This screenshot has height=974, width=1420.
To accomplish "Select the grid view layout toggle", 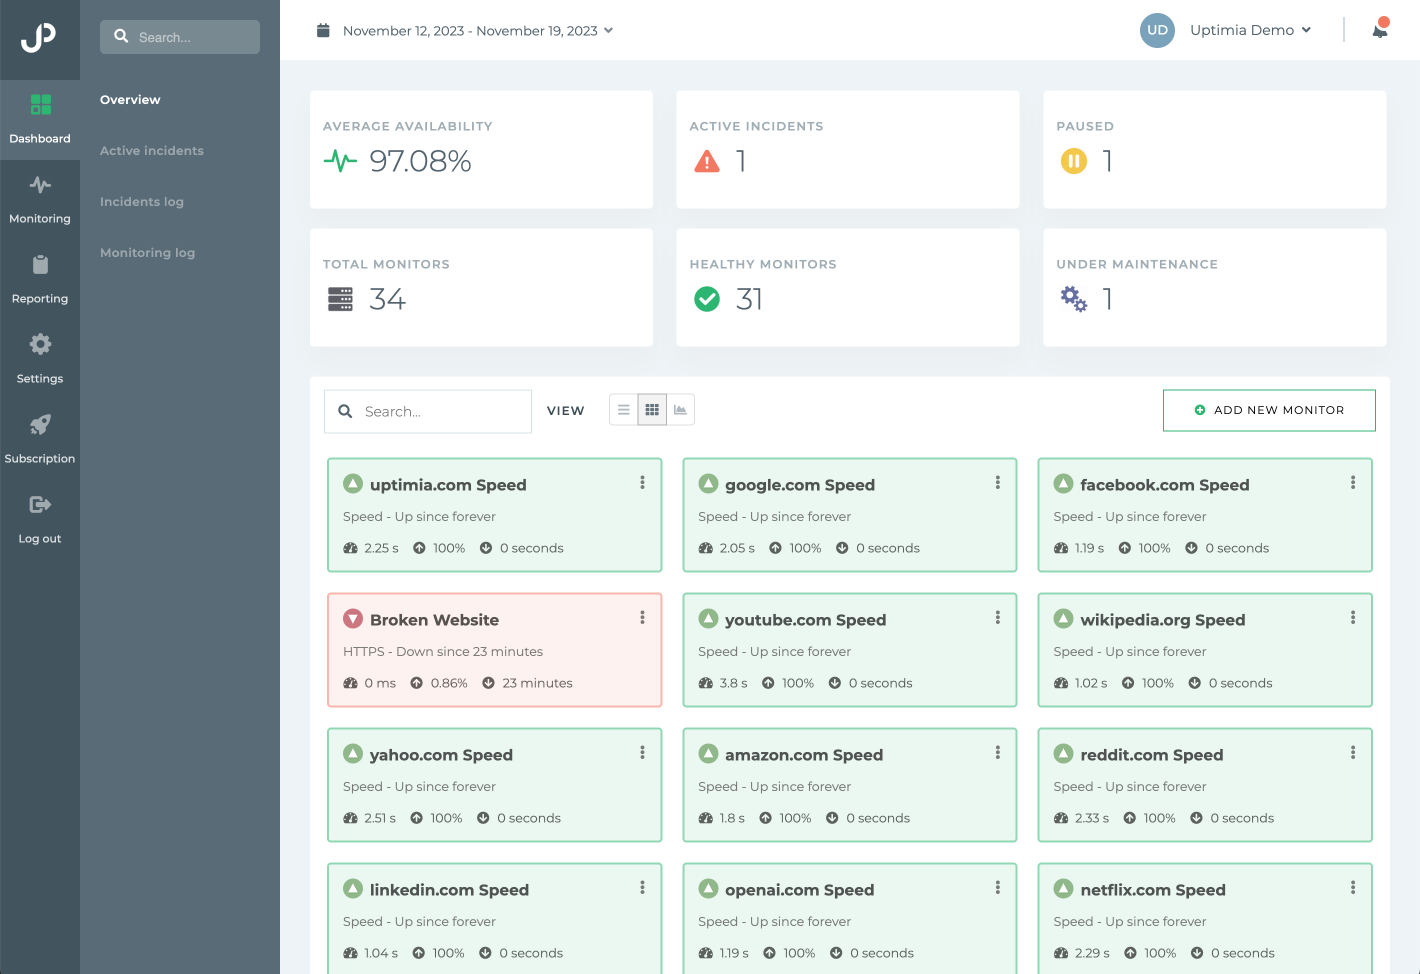I will (652, 409).
